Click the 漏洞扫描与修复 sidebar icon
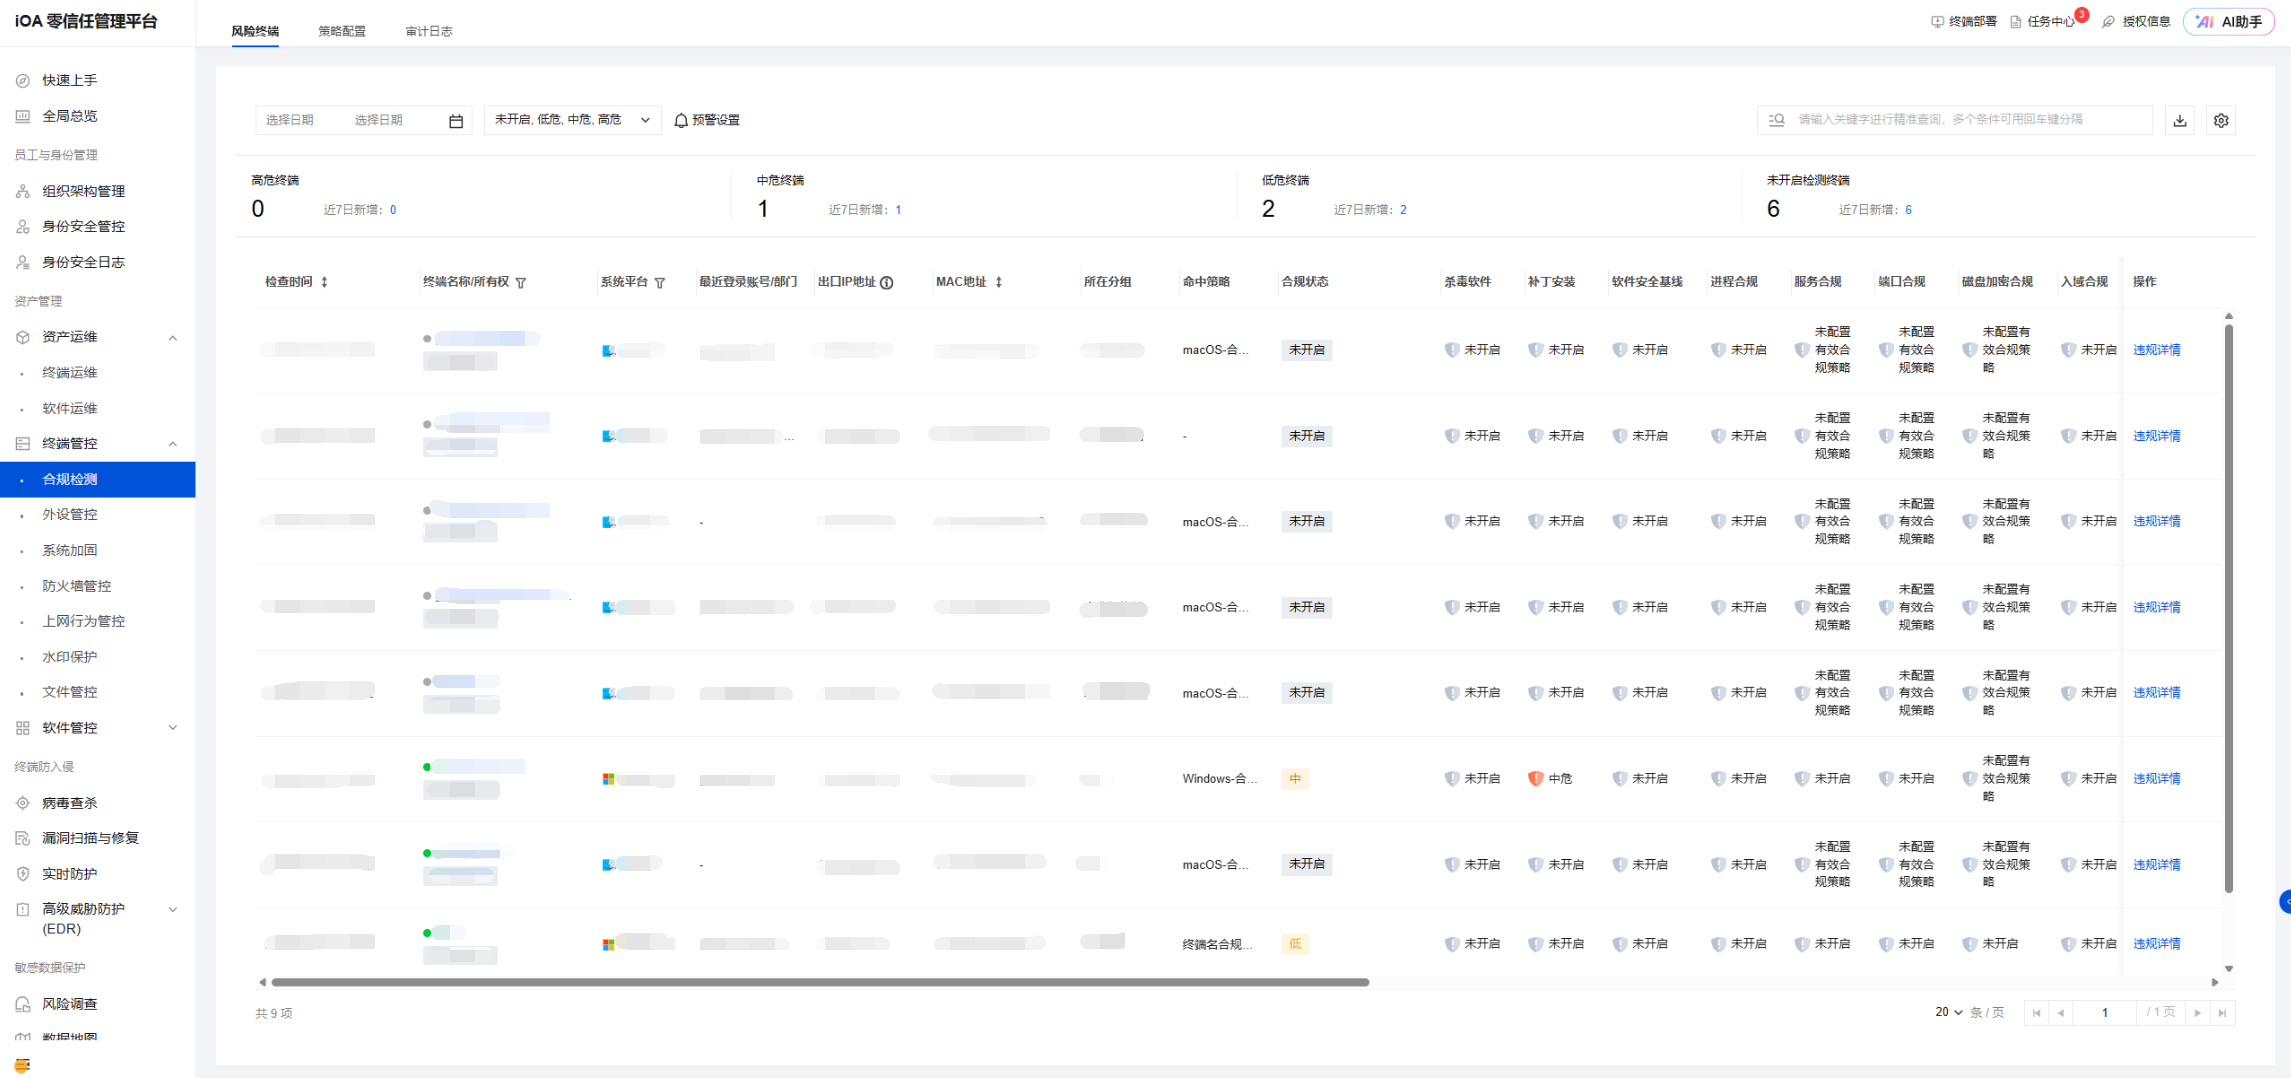 [23, 838]
